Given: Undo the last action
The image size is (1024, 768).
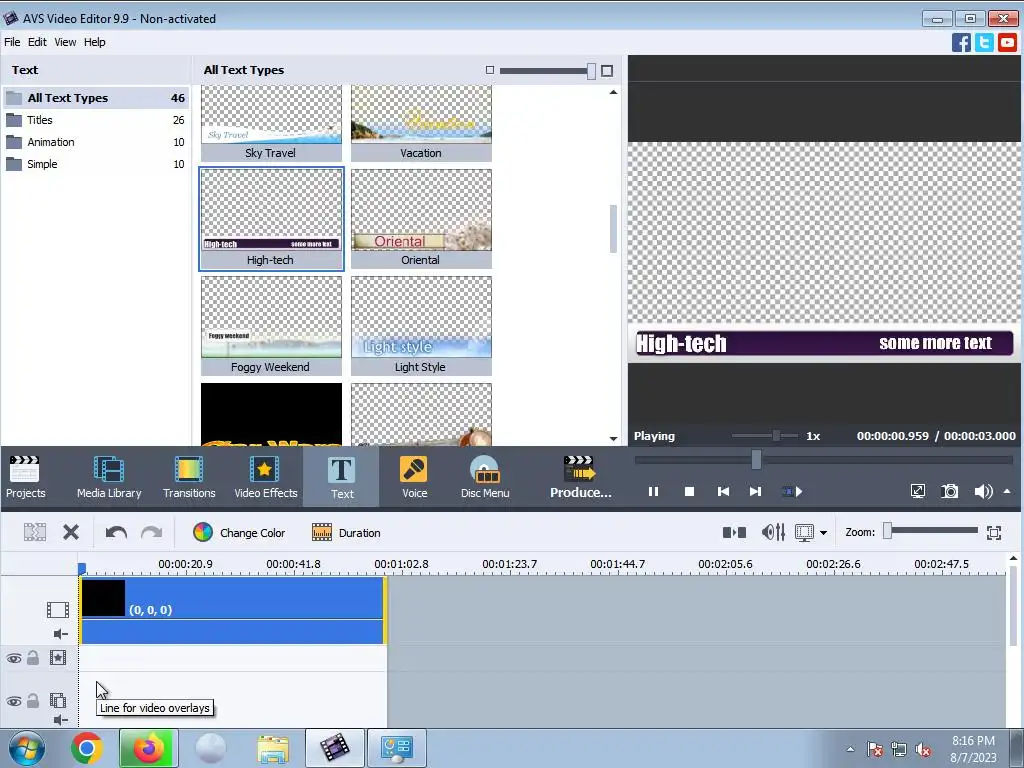Looking at the screenshot, I should click(116, 532).
